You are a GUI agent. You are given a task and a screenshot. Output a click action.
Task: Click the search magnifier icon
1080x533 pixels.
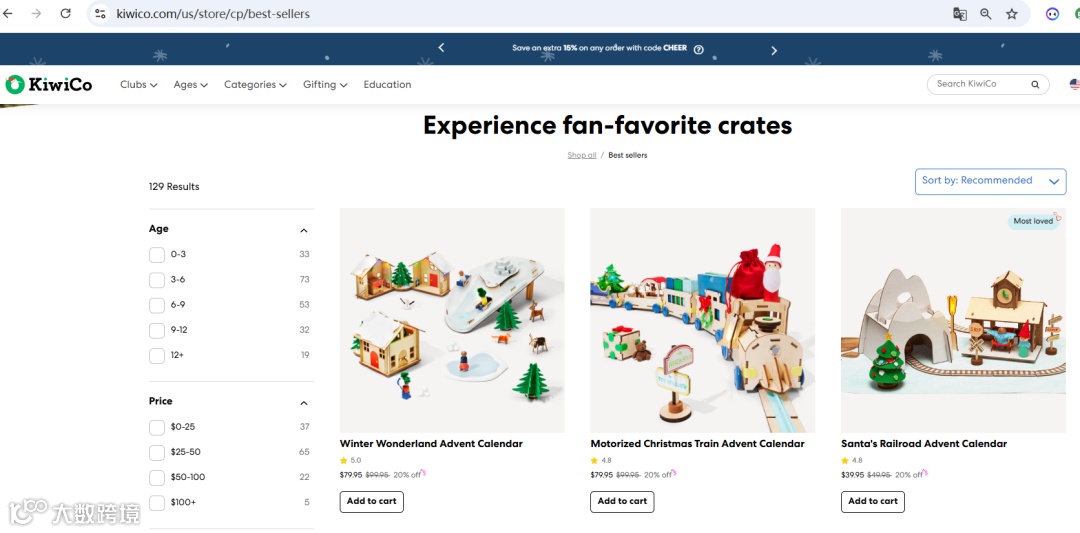[x=1035, y=84]
